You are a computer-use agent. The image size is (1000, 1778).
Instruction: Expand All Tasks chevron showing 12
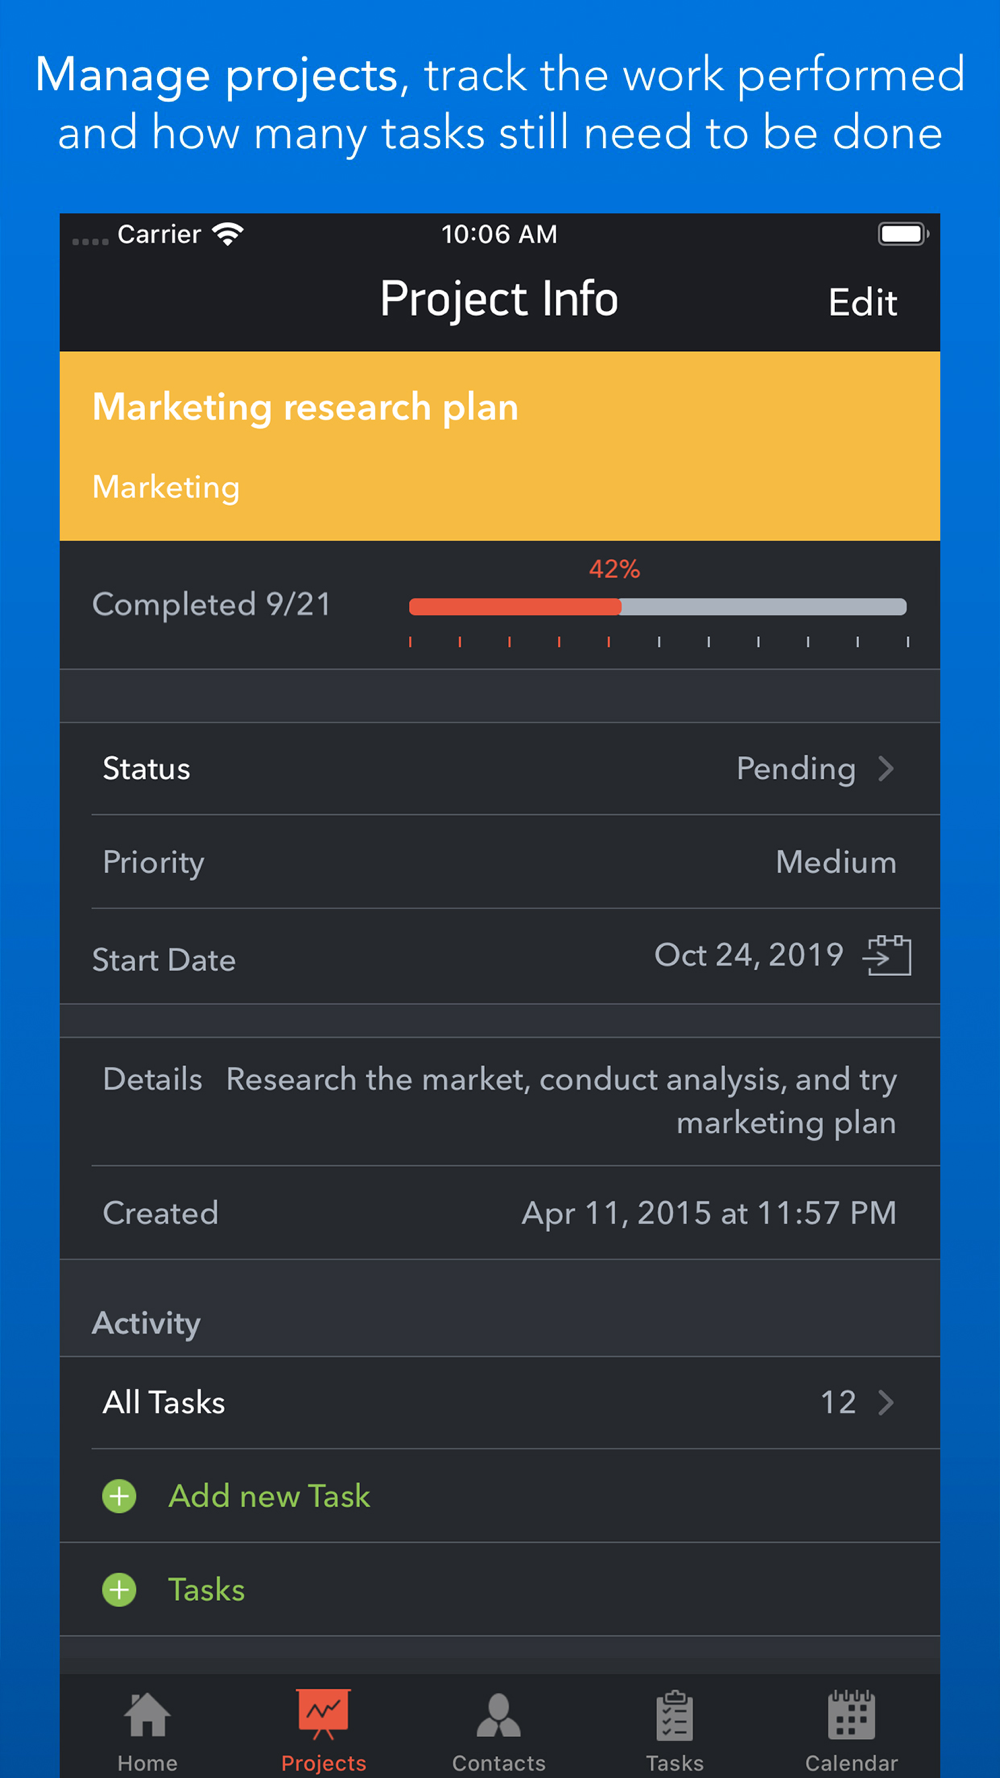coord(886,1403)
